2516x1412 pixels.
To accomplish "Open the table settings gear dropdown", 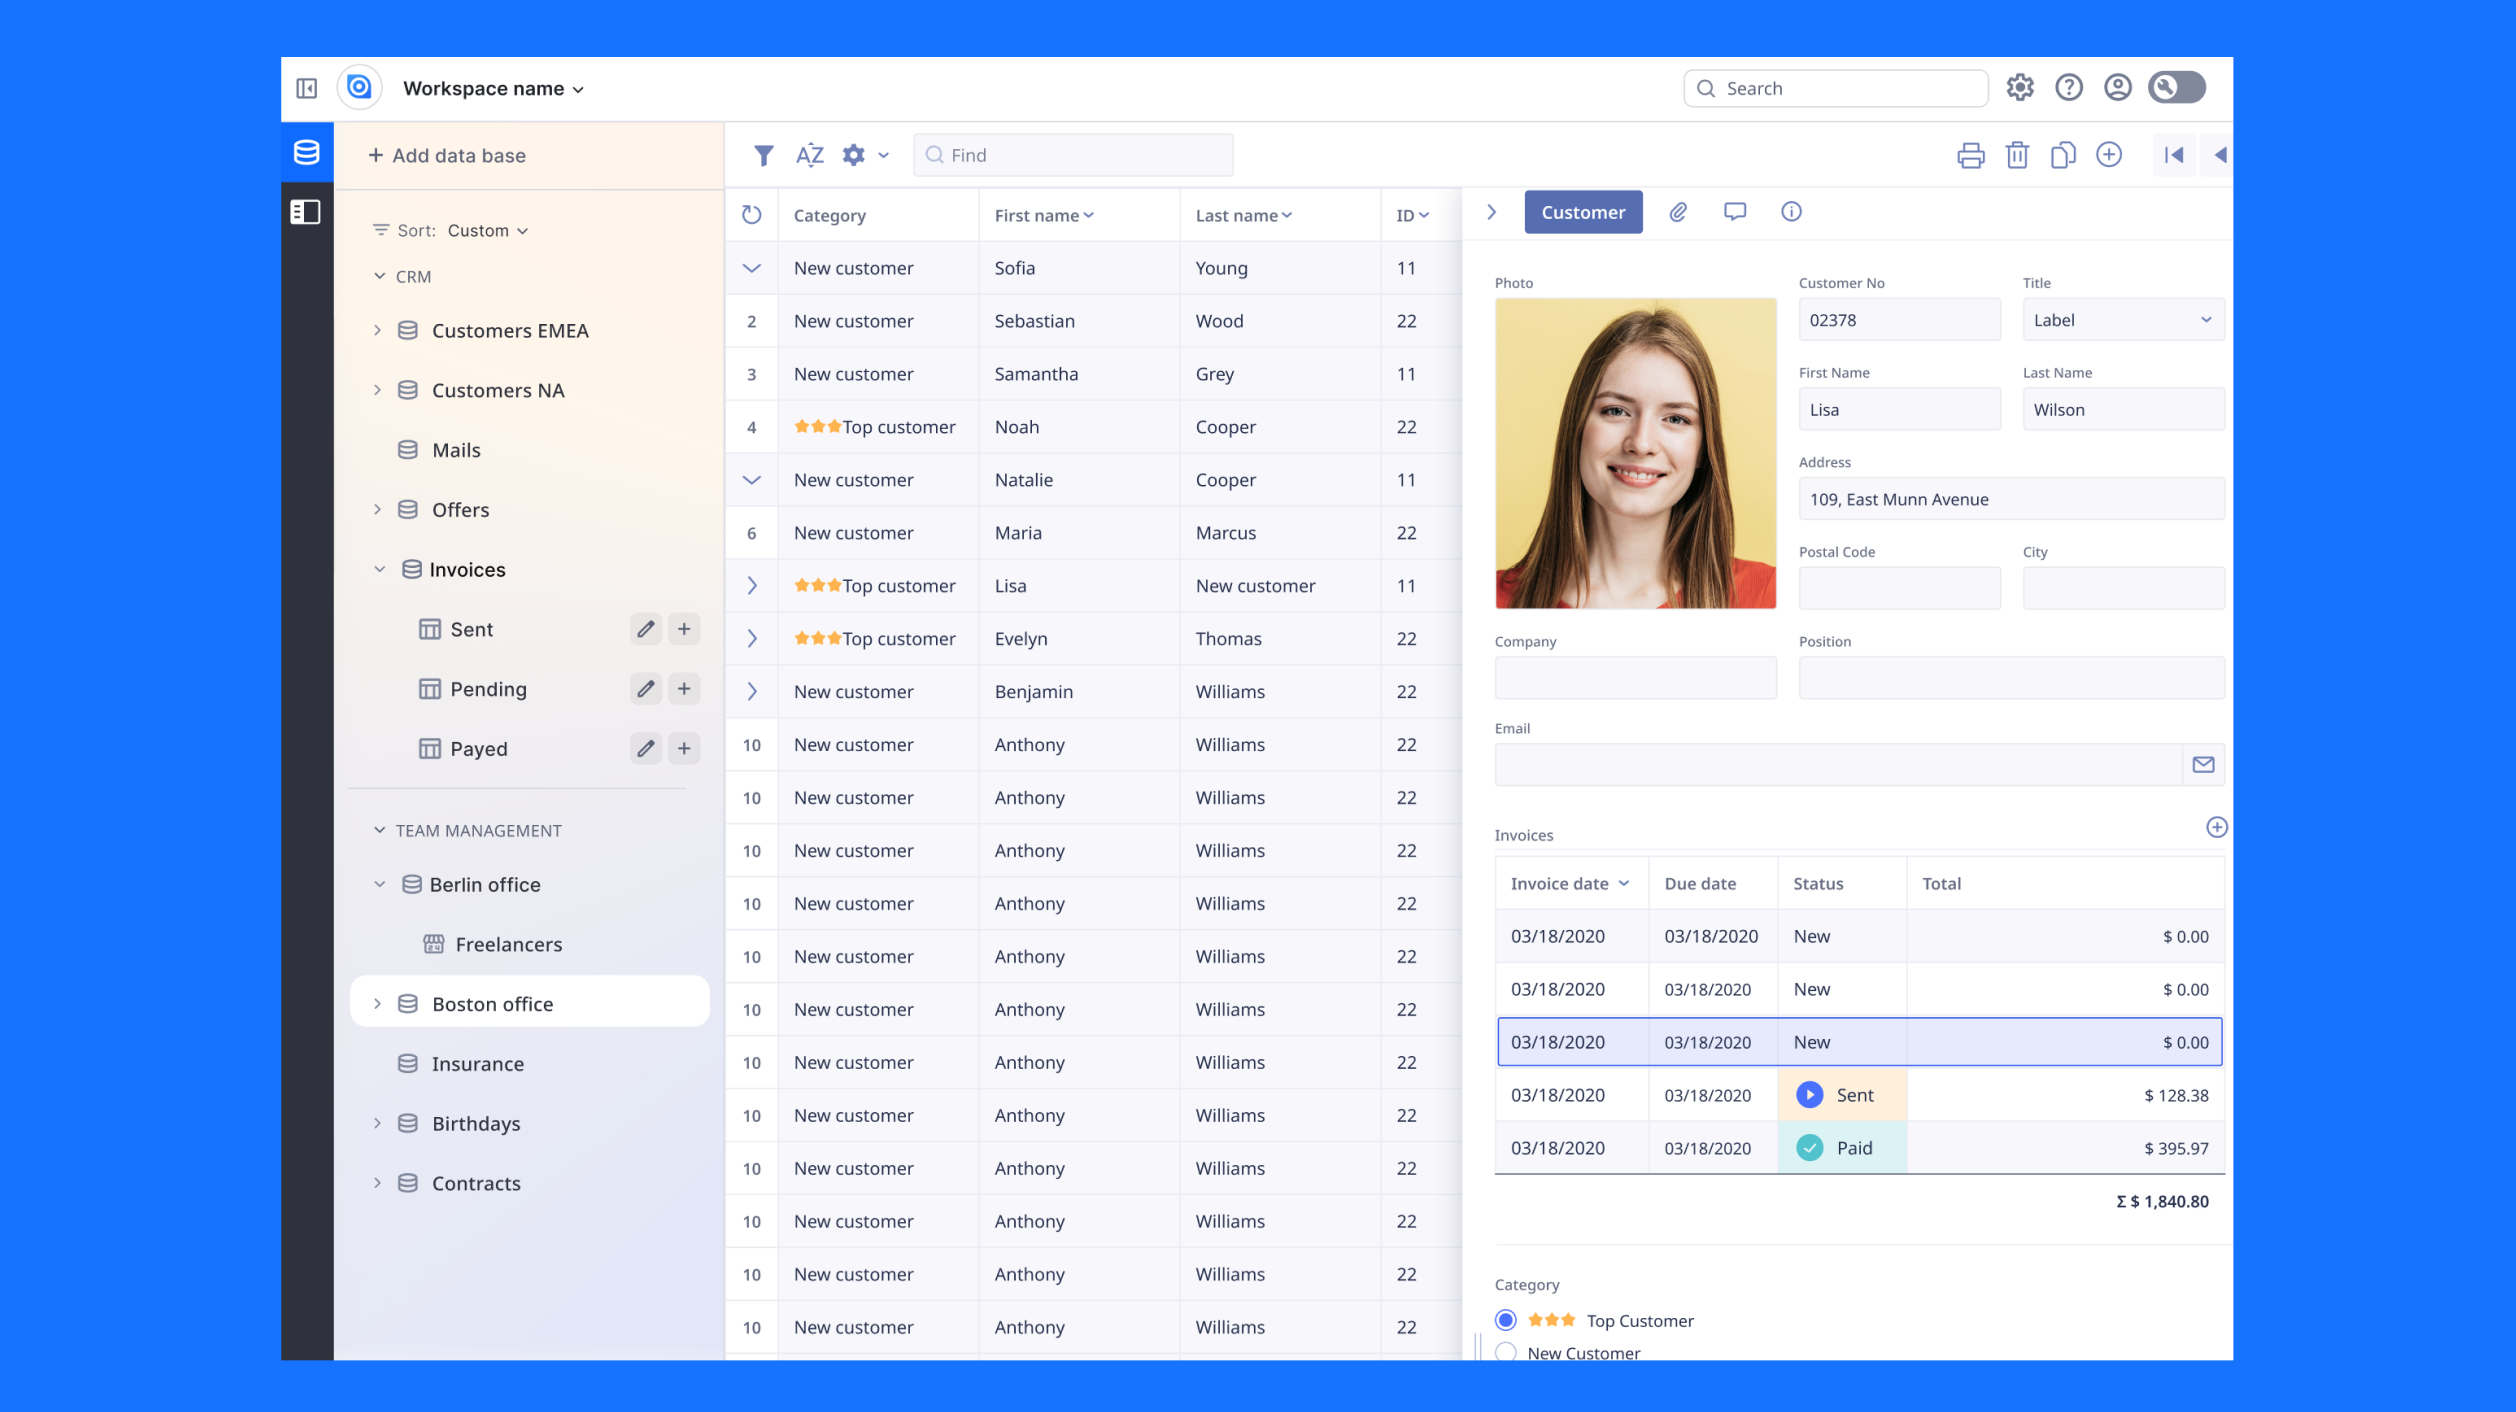I will point(865,155).
